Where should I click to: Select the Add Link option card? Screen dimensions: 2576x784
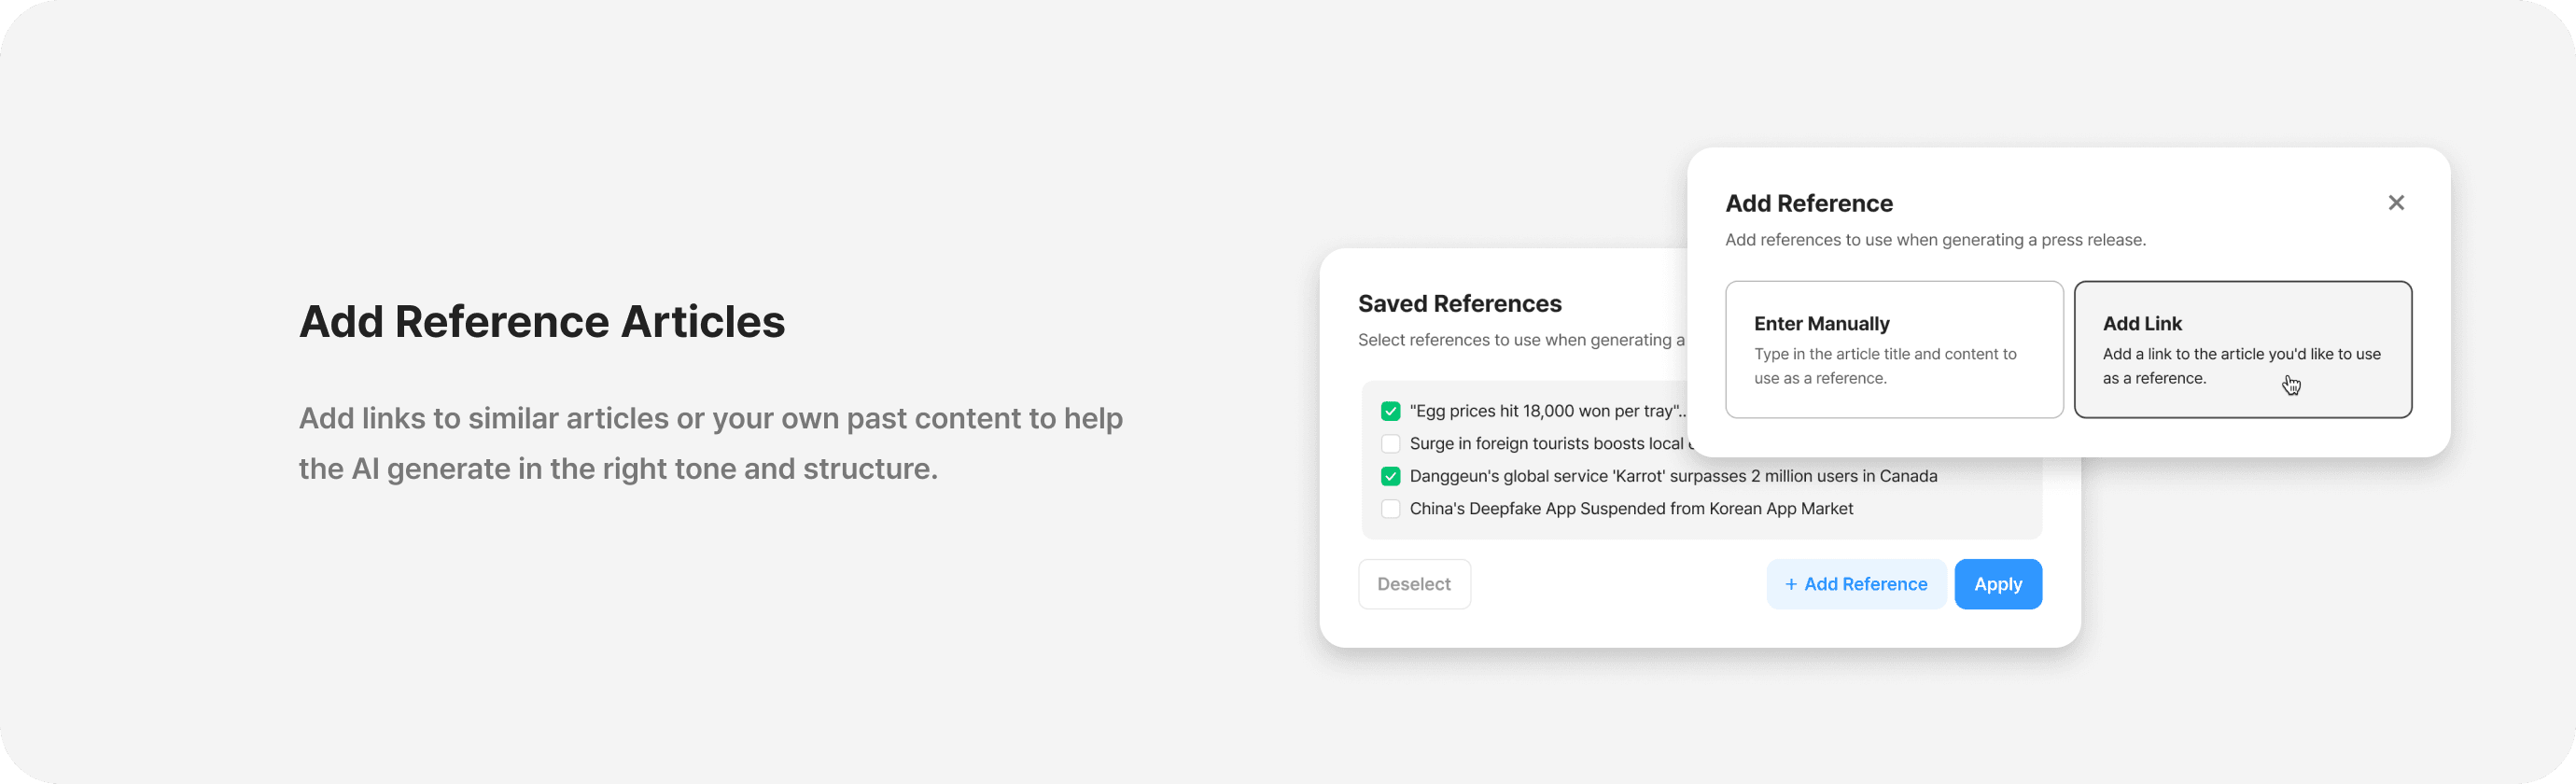(x=2242, y=349)
